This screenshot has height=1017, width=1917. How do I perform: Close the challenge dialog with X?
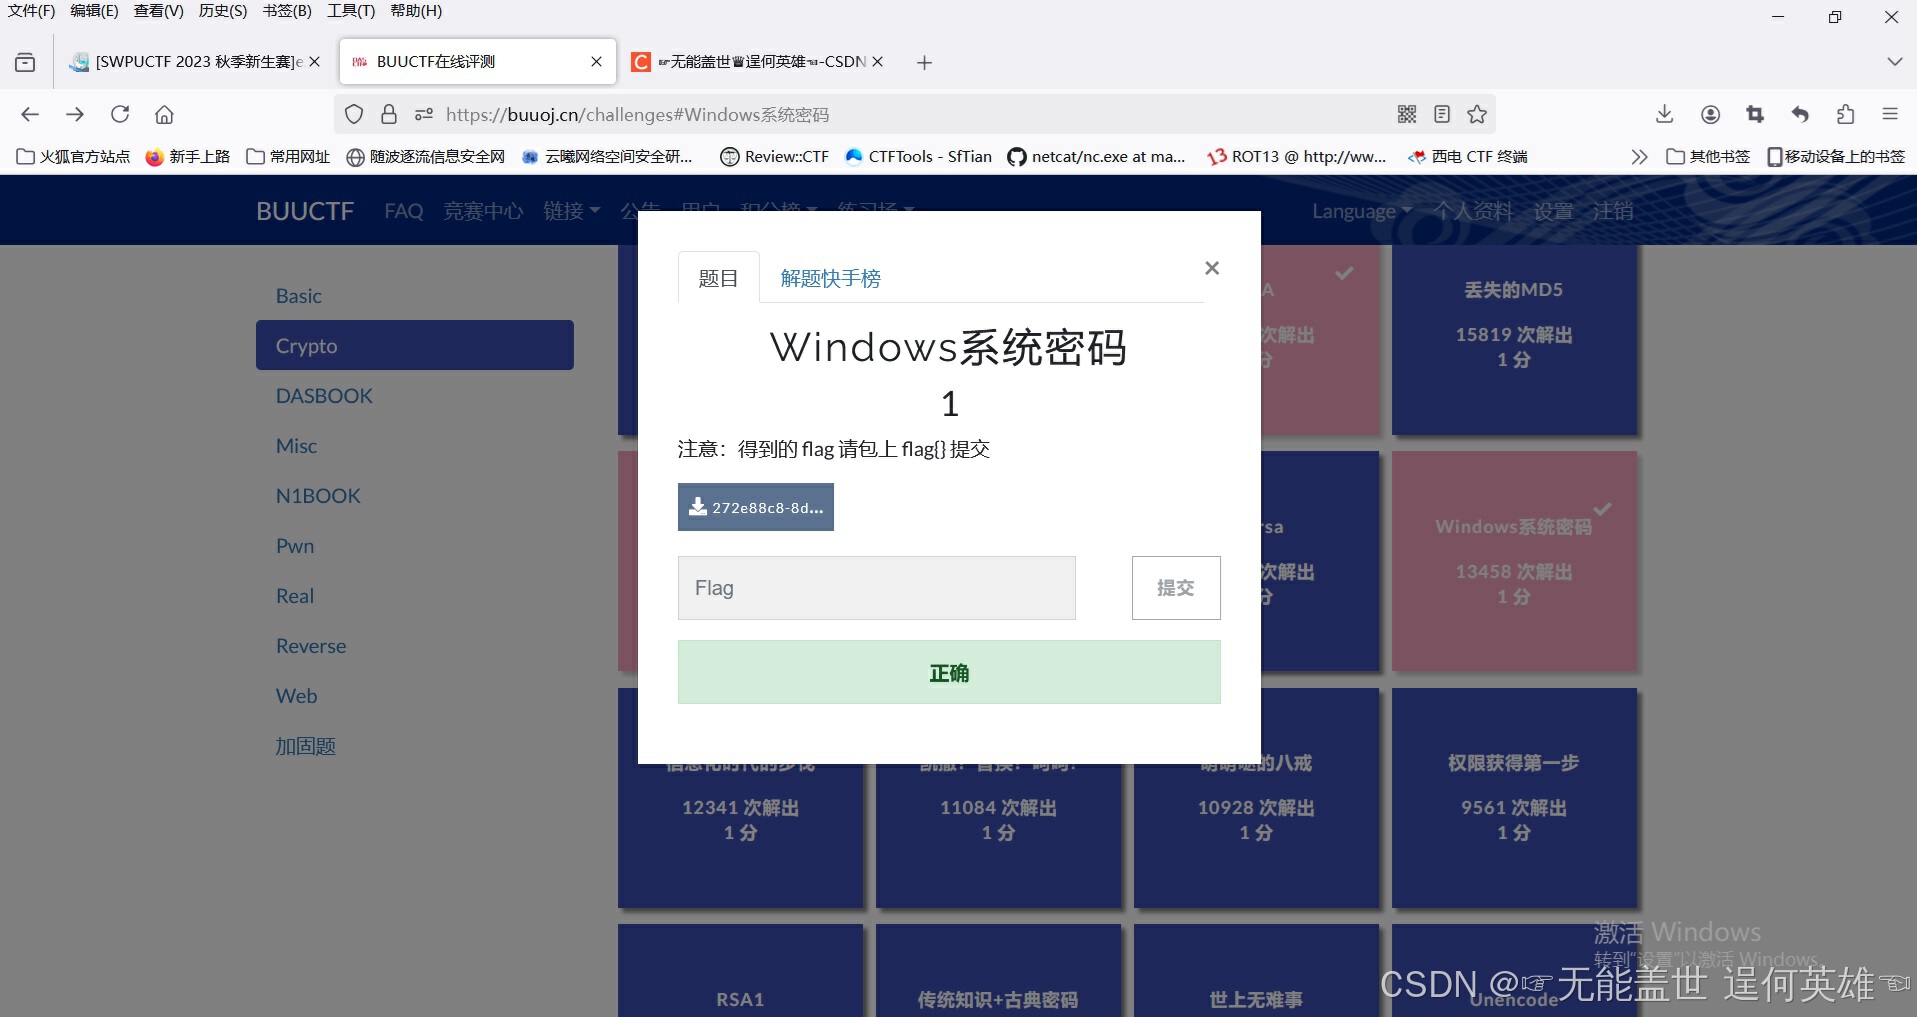click(x=1212, y=268)
